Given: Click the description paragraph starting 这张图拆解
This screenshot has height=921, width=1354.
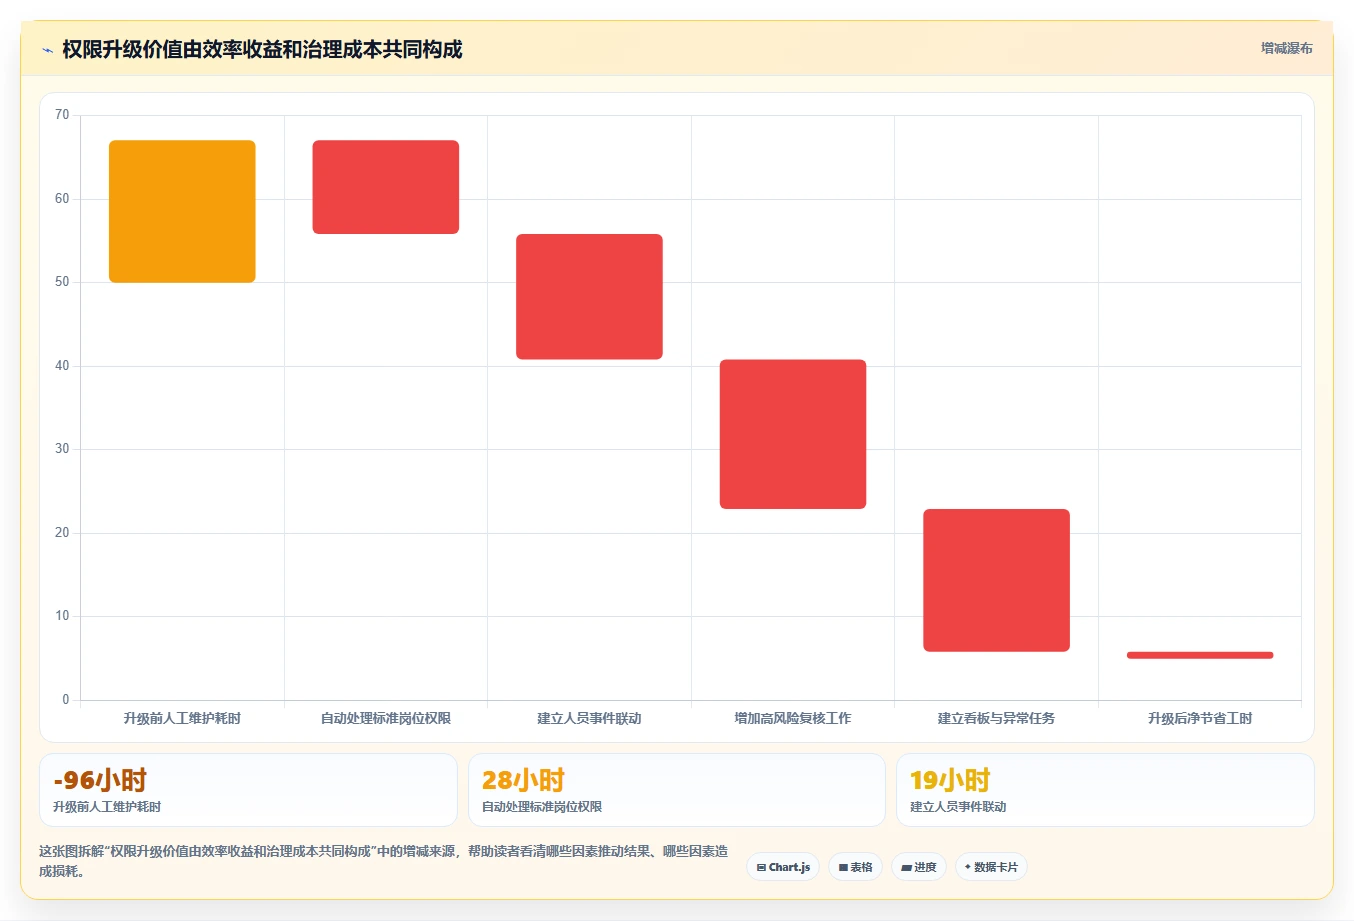Looking at the screenshot, I should coord(384,861).
